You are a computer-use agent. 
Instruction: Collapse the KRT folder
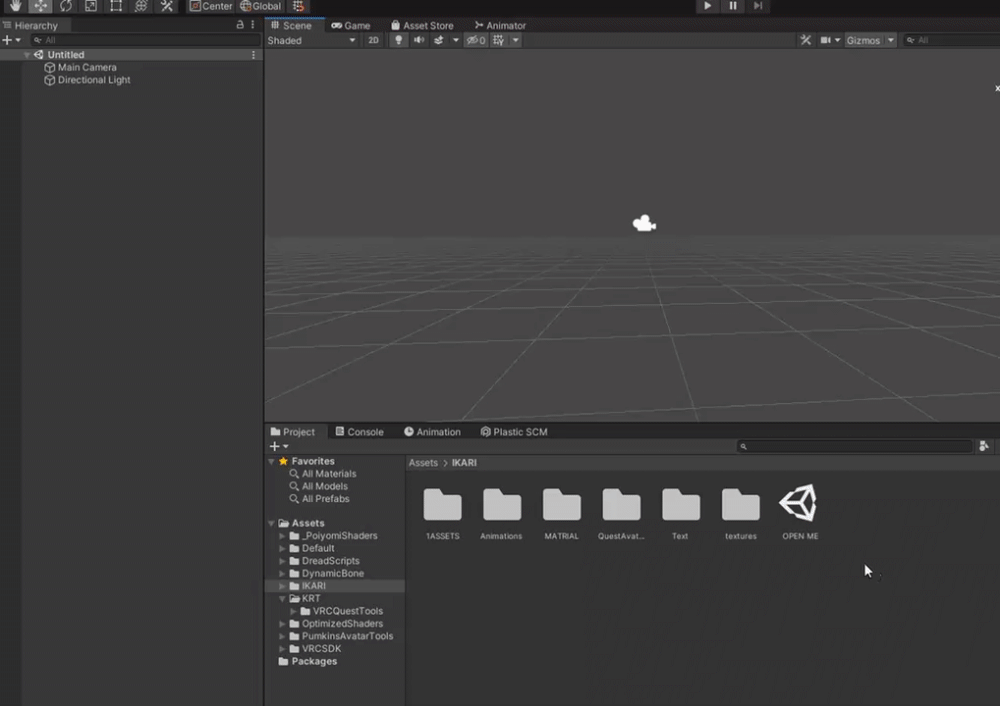[x=283, y=598]
